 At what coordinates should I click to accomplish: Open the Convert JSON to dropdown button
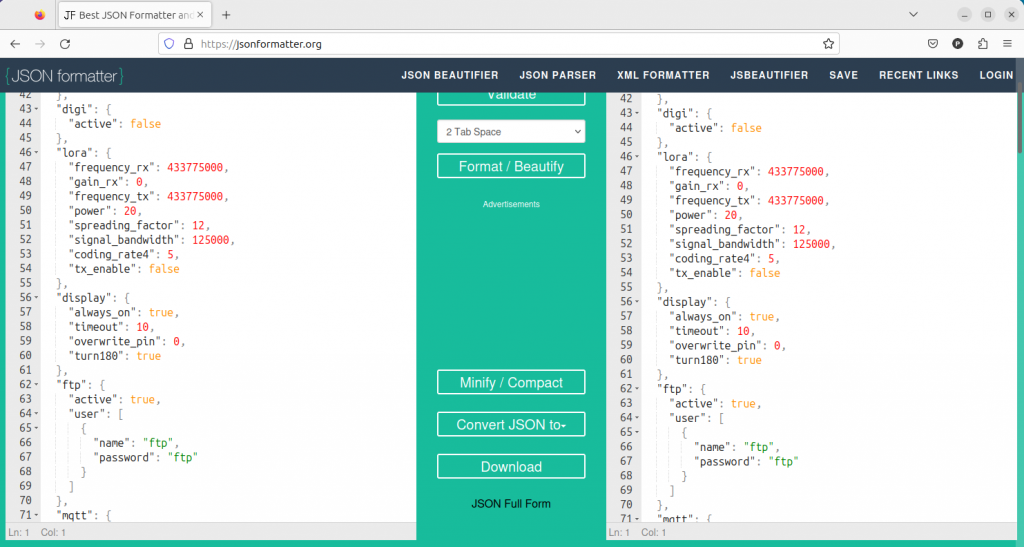coord(511,425)
